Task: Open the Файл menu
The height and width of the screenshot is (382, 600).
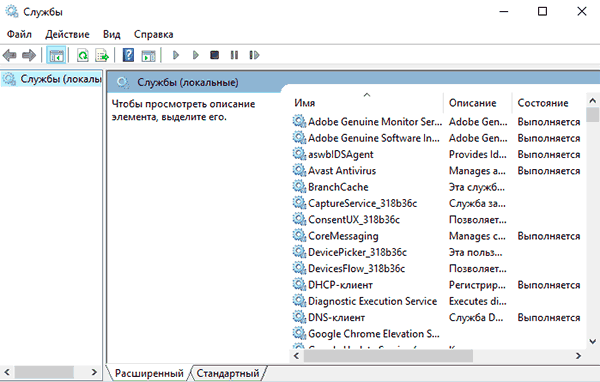Action: (x=19, y=34)
